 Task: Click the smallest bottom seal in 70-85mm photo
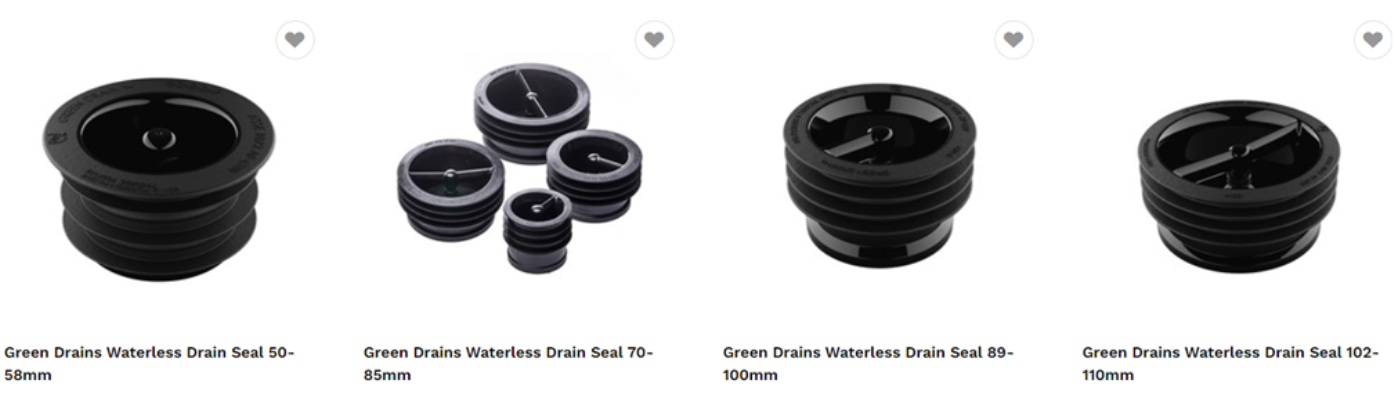[537, 229]
